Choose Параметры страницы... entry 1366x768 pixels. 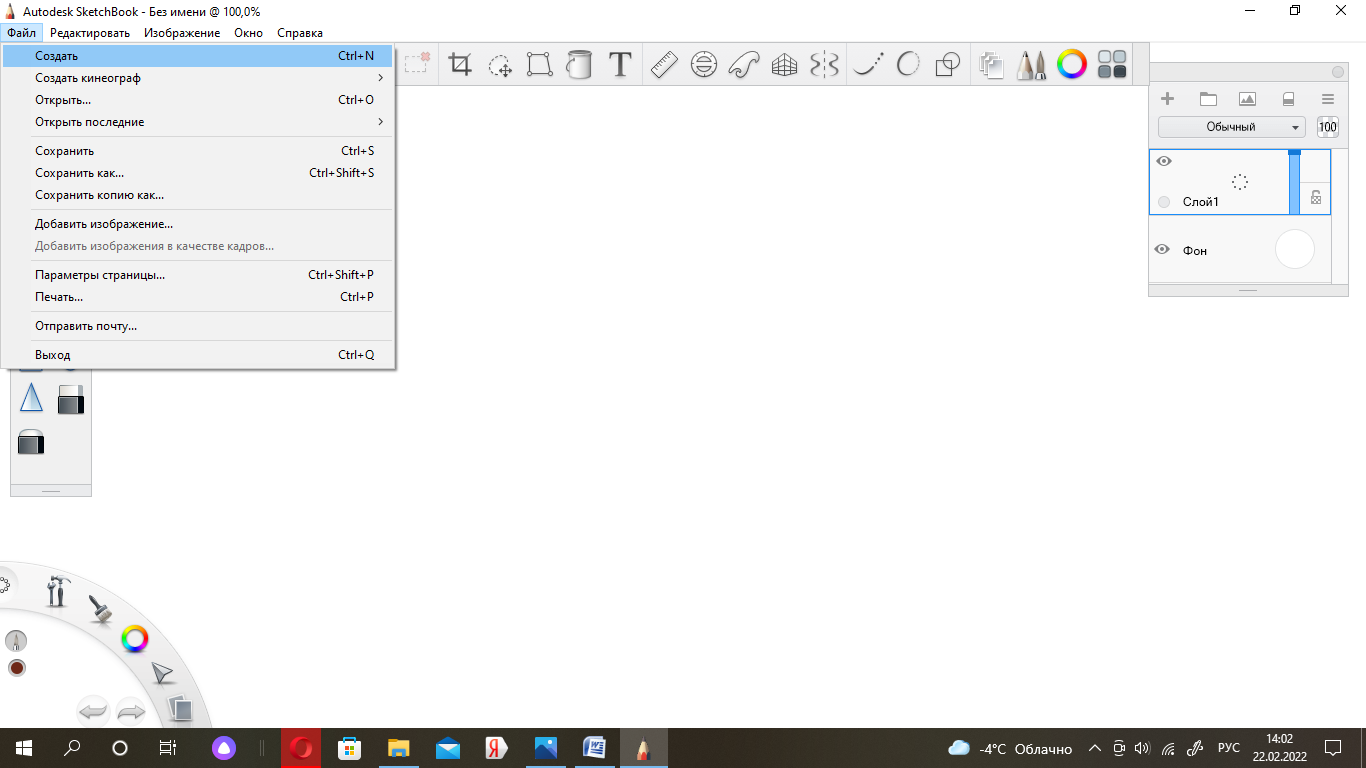[198, 275]
